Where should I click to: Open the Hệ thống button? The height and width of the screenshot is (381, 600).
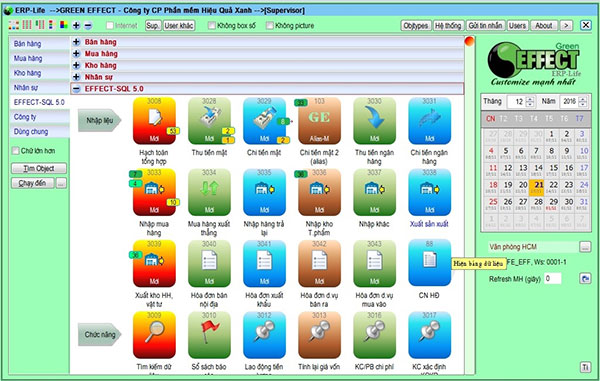click(447, 26)
